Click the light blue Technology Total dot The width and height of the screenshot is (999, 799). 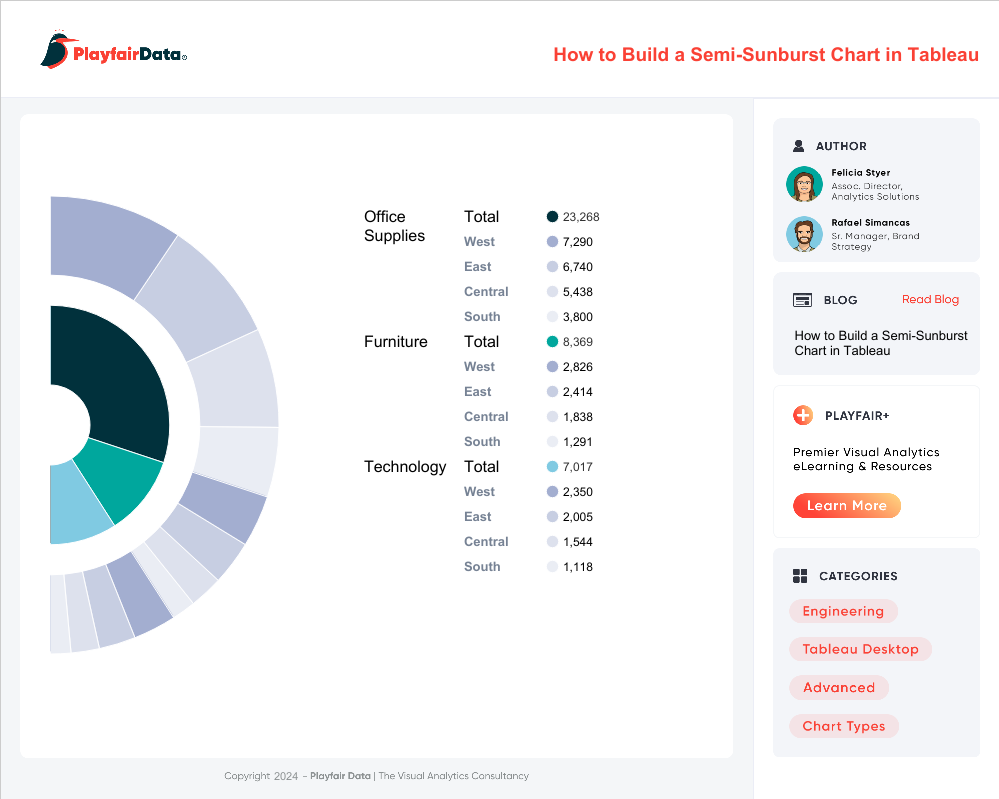[552, 467]
